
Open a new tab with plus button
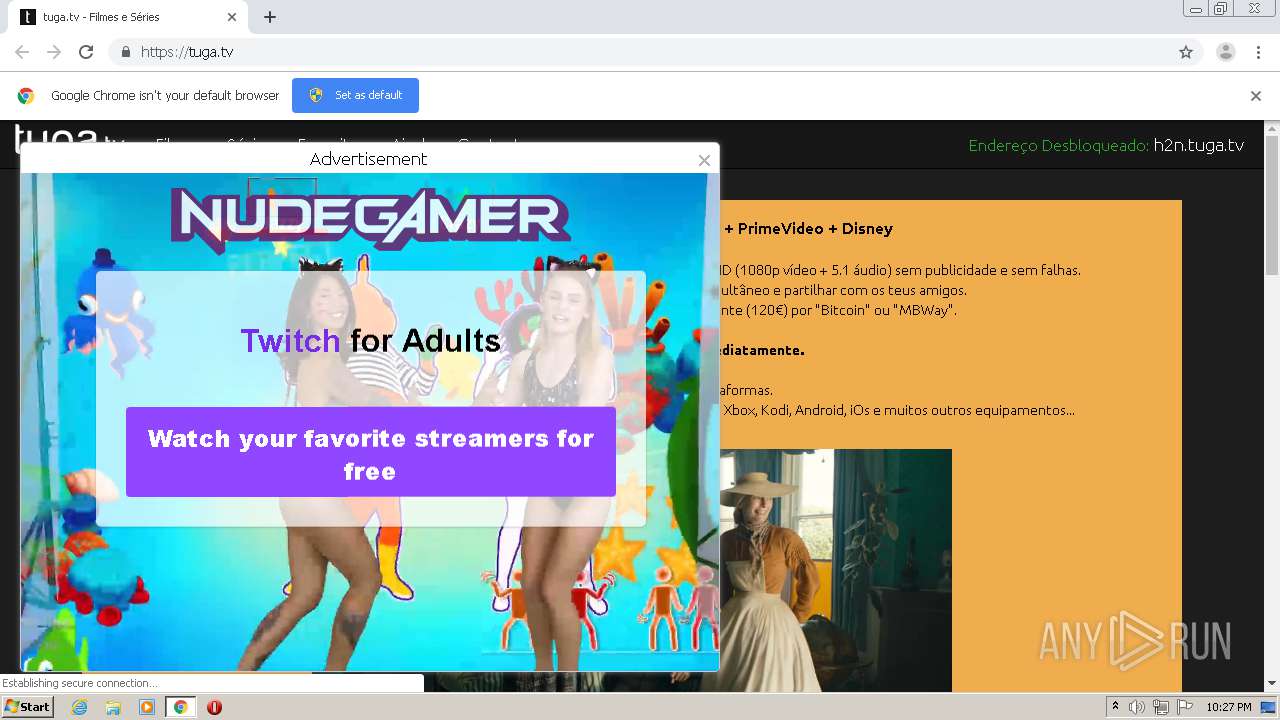pyautogui.click(x=270, y=17)
